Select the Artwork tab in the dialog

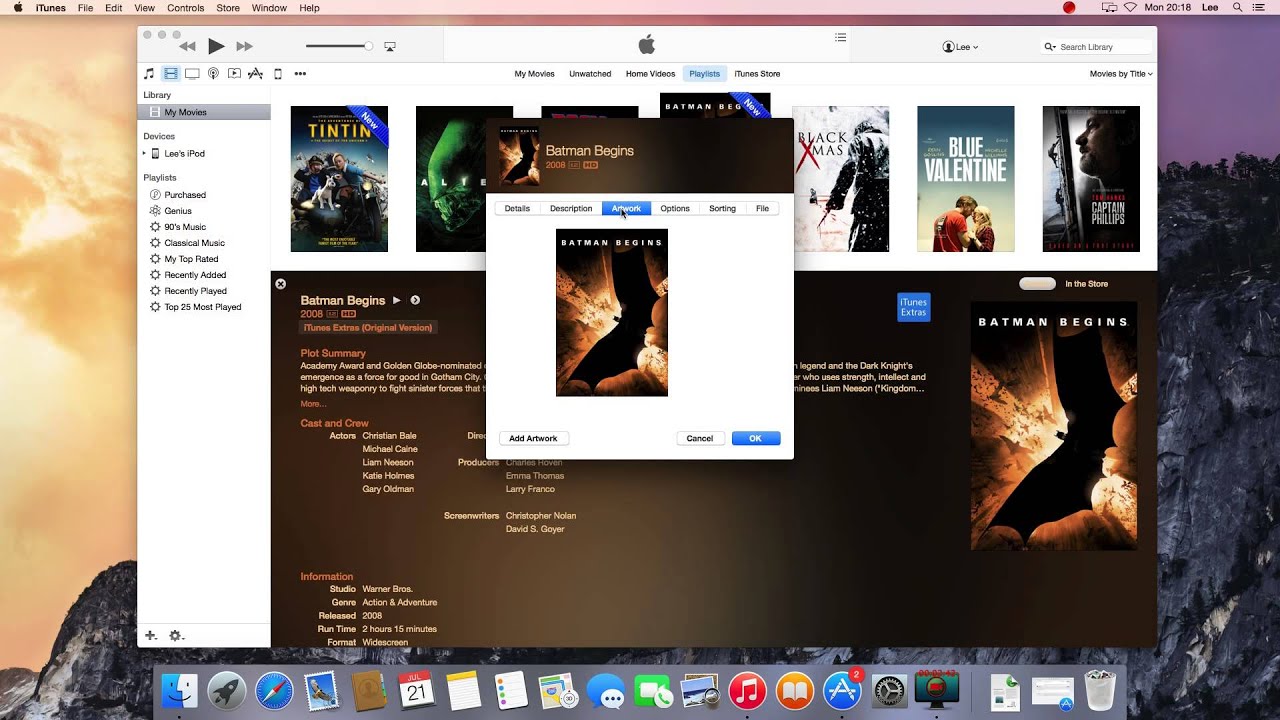[626, 208]
